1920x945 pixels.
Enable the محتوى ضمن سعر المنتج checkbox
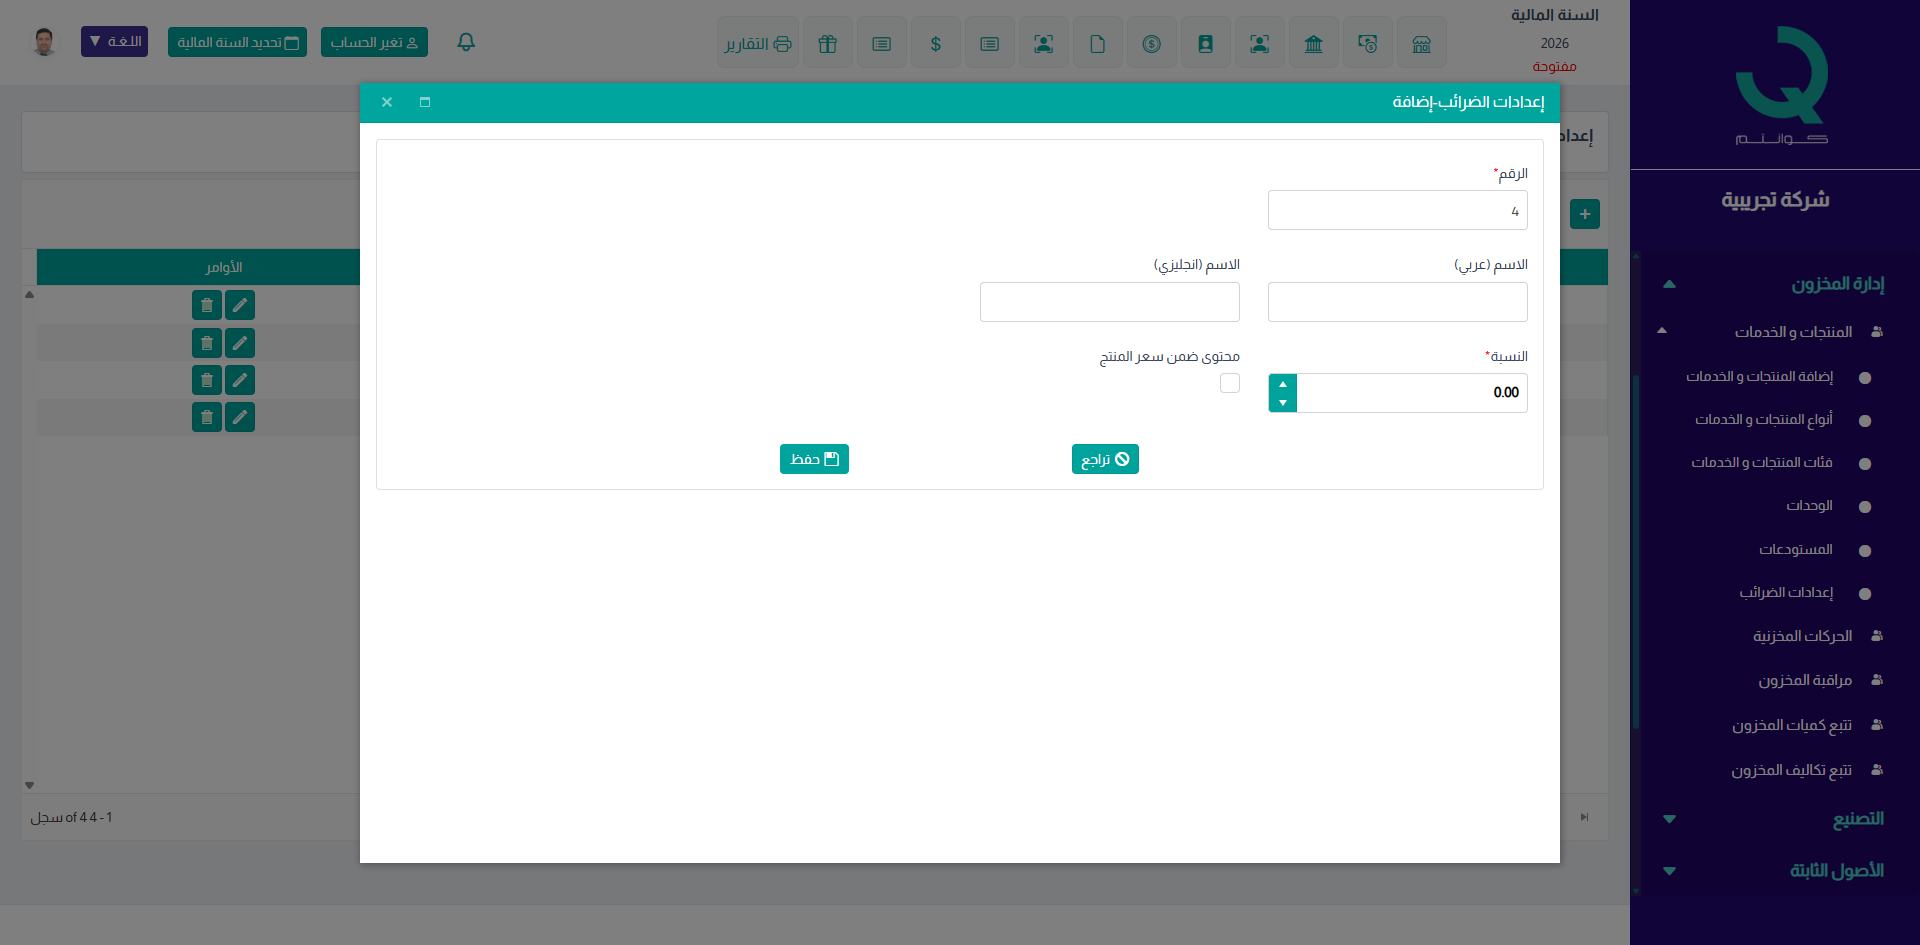1229,383
